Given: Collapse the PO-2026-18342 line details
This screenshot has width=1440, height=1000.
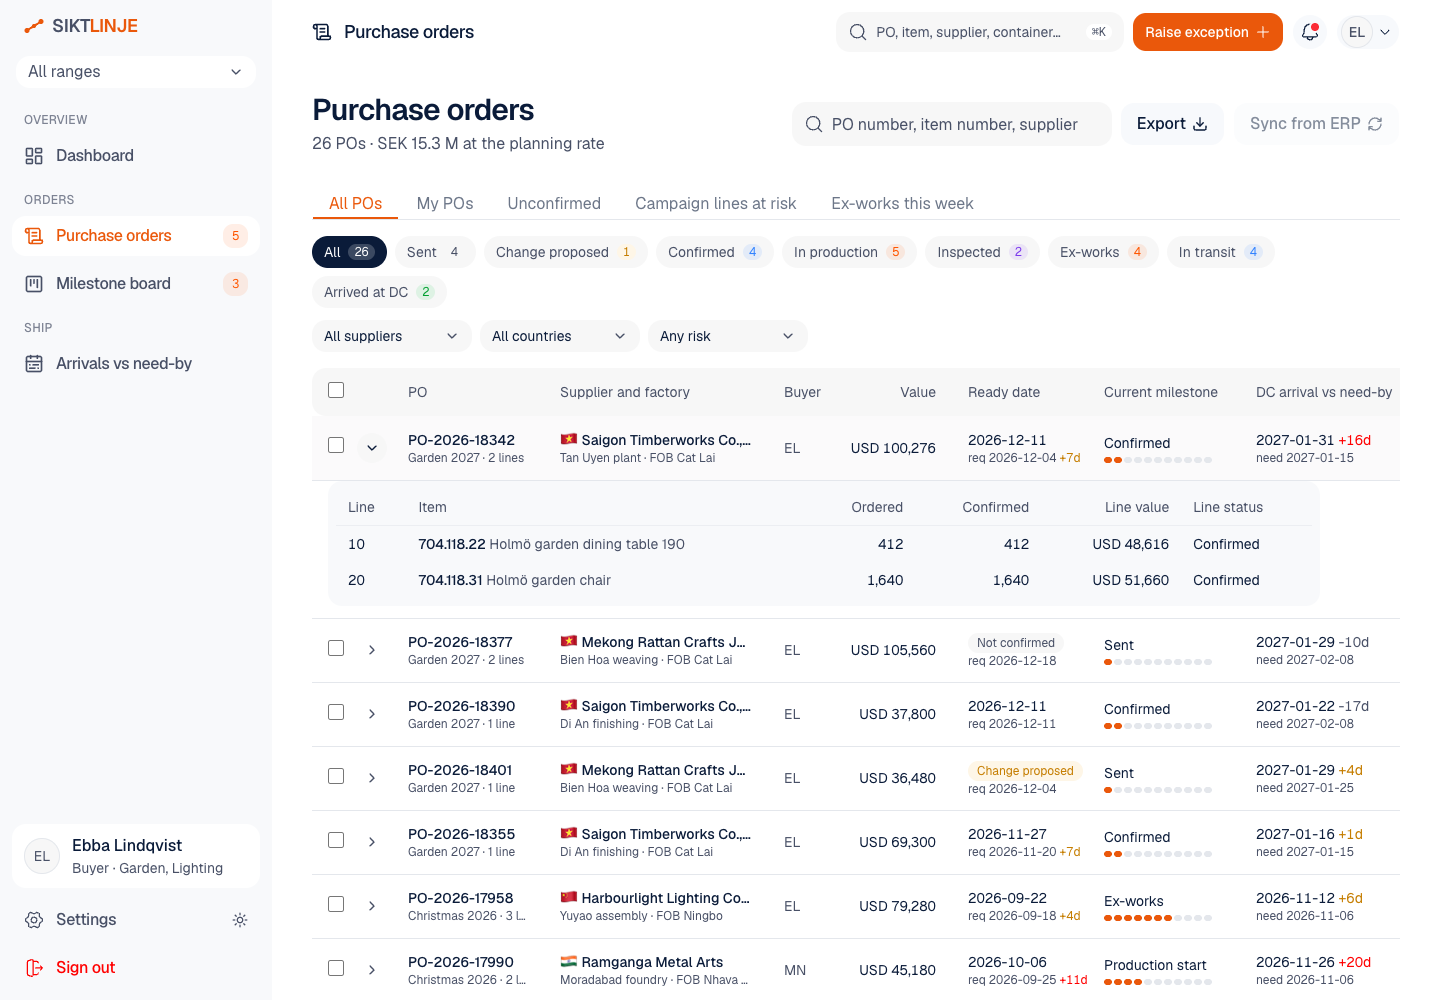Looking at the screenshot, I should coord(372,448).
